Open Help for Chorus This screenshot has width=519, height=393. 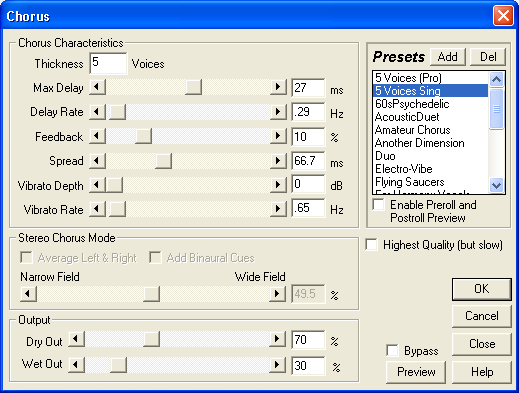(482, 372)
